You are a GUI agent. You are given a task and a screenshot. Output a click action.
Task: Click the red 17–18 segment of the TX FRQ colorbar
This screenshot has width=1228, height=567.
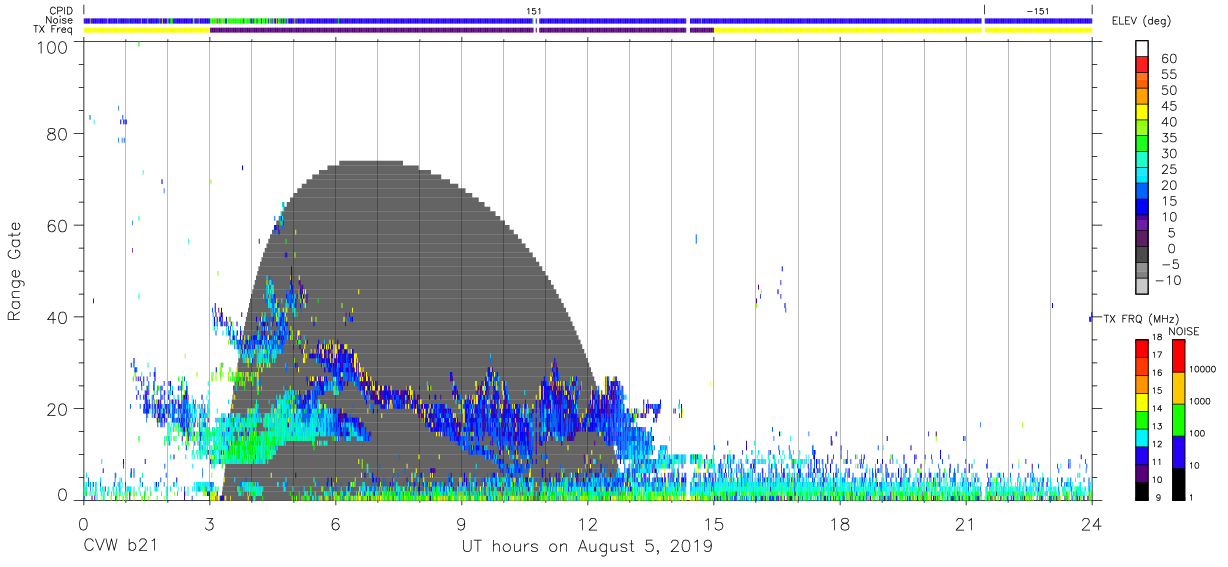[x=1142, y=348]
